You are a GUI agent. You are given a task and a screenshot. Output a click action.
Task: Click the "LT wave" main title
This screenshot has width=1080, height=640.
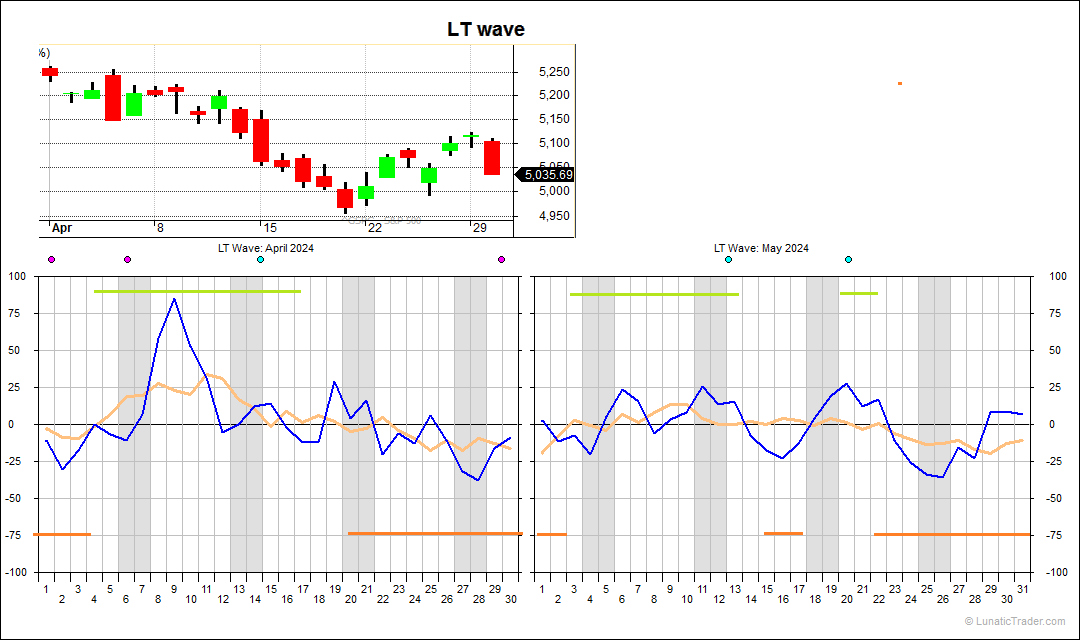(x=485, y=30)
